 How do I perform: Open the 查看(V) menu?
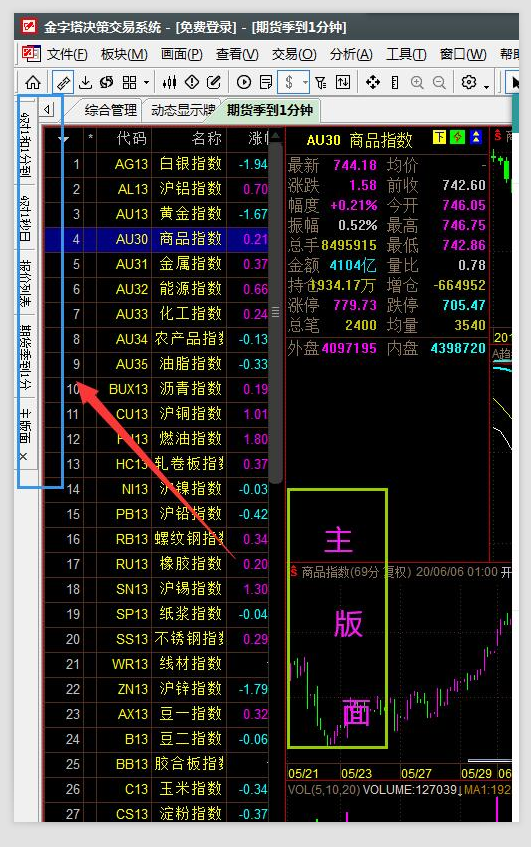pyautogui.click(x=237, y=54)
